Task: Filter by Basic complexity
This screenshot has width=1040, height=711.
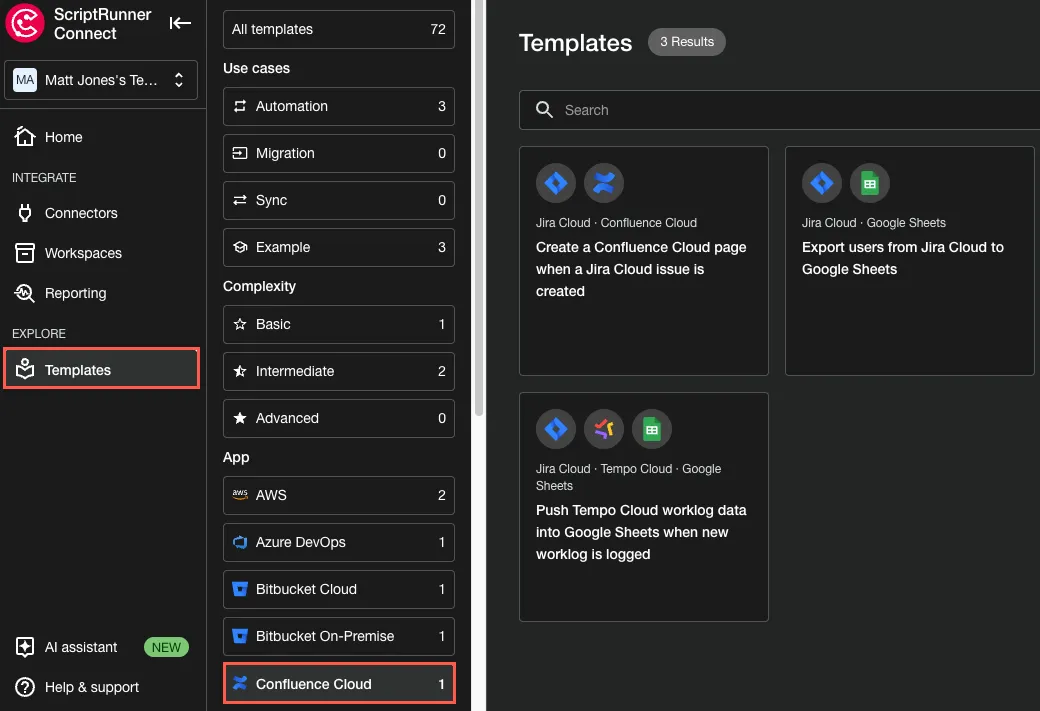Action: (x=339, y=324)
